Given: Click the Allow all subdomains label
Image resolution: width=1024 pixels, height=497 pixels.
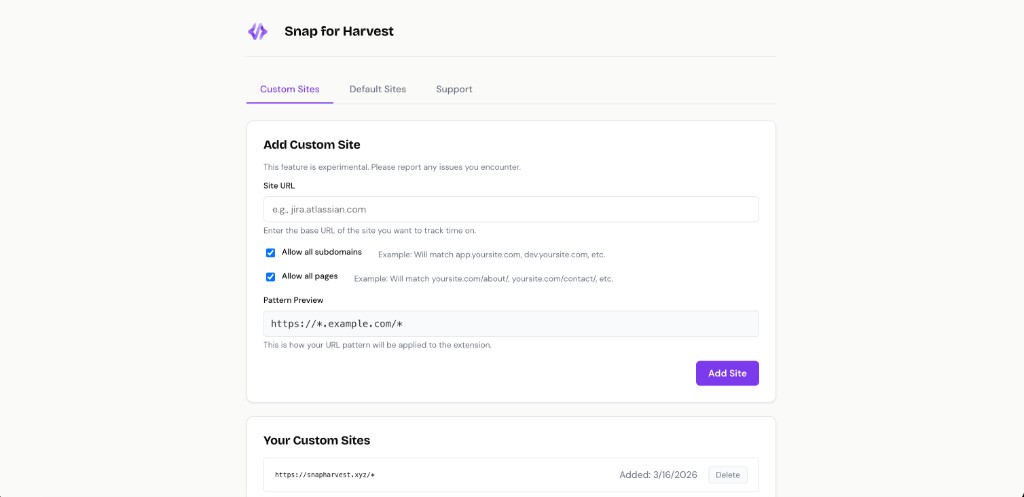Looking at the screenshot, I should pyautogui.click(x=321, y=252).
